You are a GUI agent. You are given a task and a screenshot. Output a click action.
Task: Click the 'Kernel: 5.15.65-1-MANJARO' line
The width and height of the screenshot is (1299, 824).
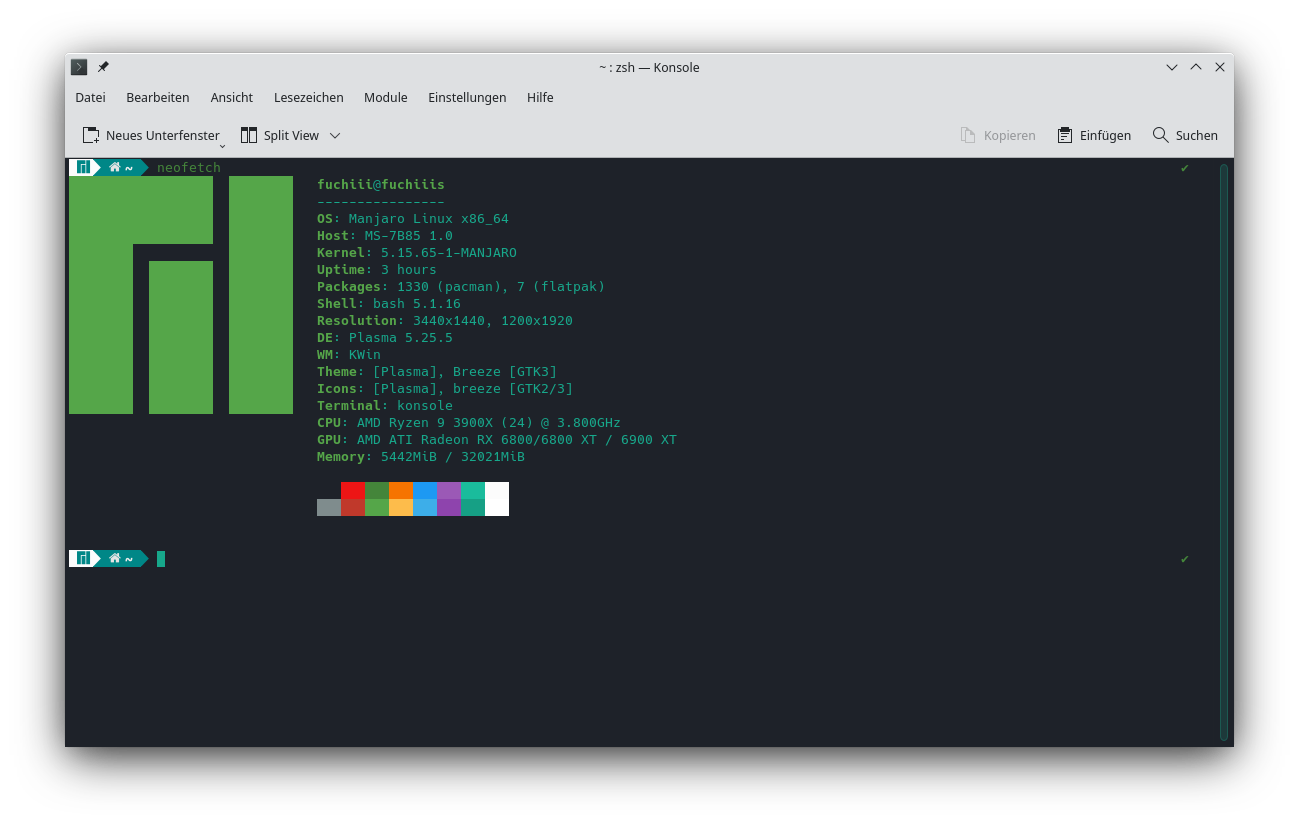pos(417,252)
